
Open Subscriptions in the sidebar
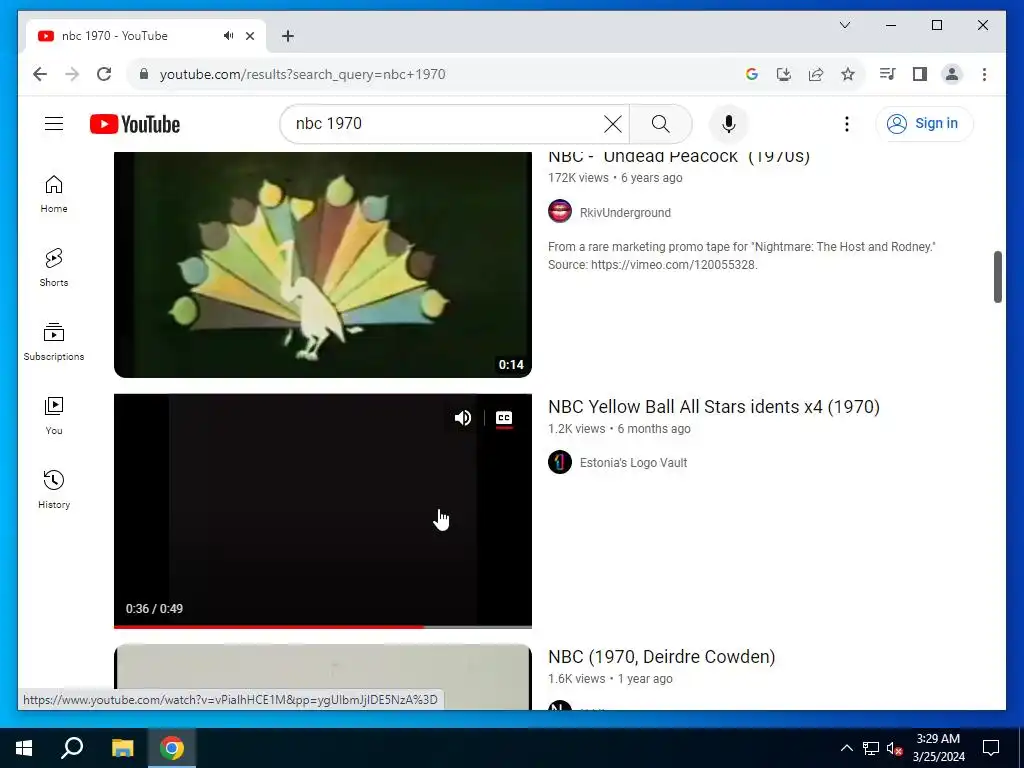(54, 342)
